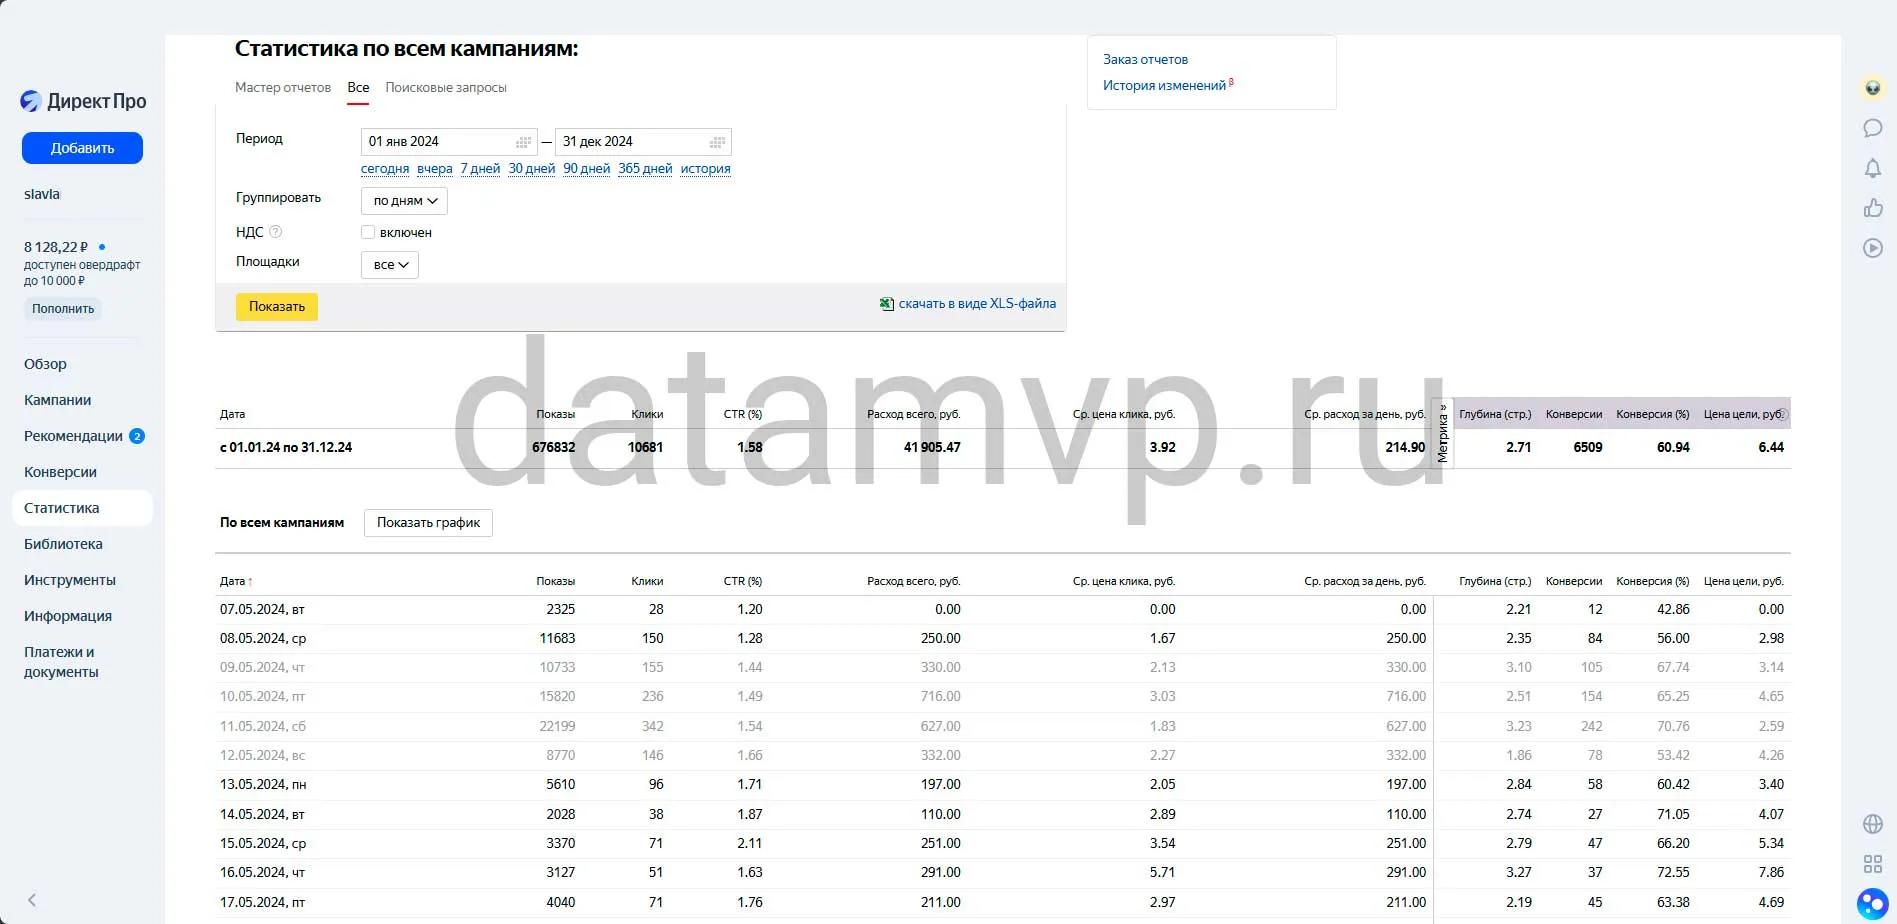Download report via скачать в виде XLS-файла
Image resolution: width=1897 pixels, height=924 pixels.
coord(968,304)
